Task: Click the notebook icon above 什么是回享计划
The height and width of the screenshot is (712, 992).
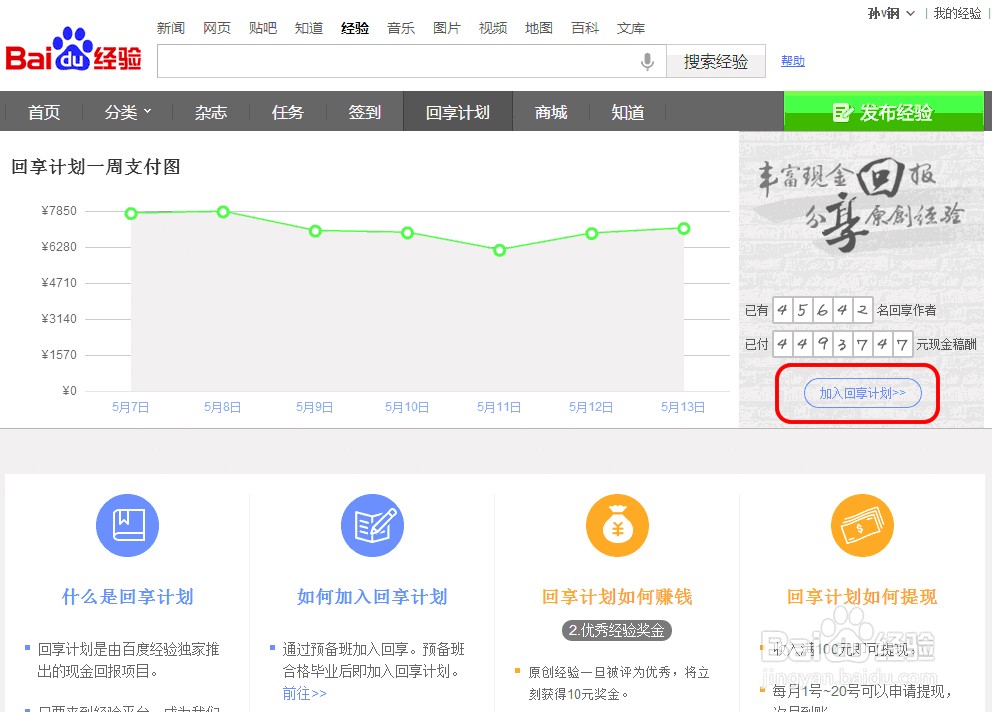Action: coord(127,525)
